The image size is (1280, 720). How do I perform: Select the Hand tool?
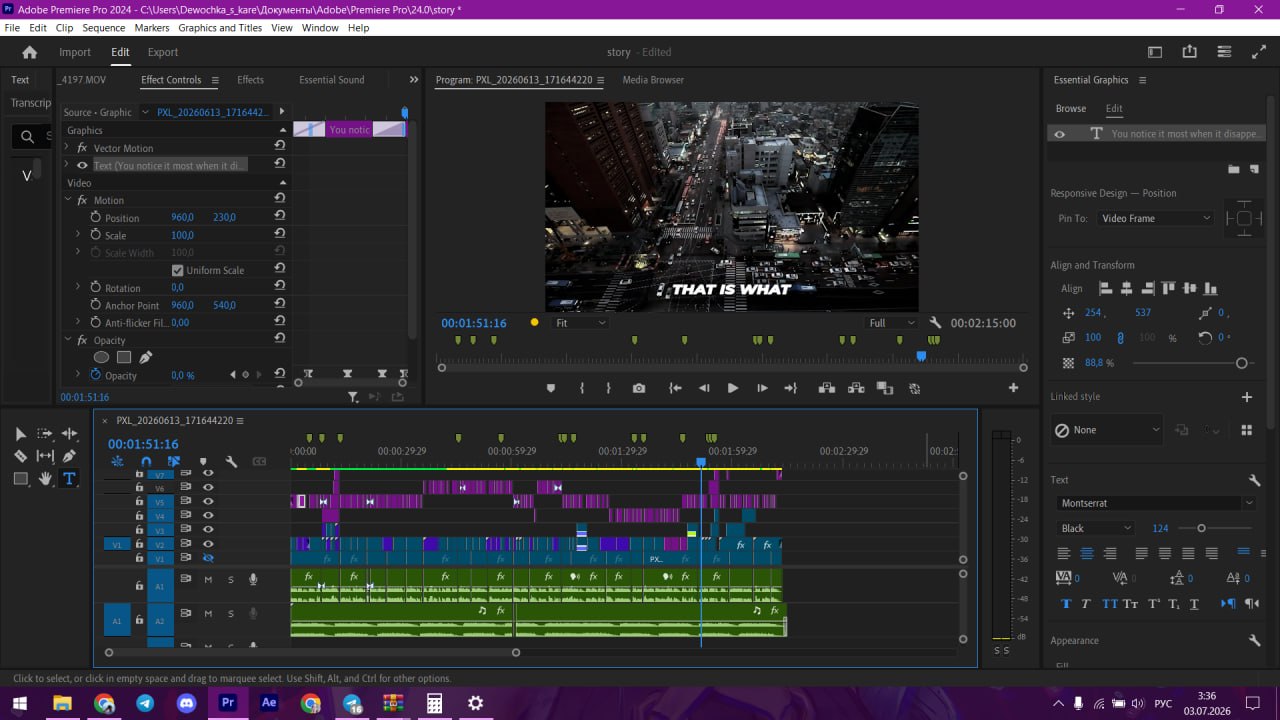pyautogui.click(x=45, y=479)
